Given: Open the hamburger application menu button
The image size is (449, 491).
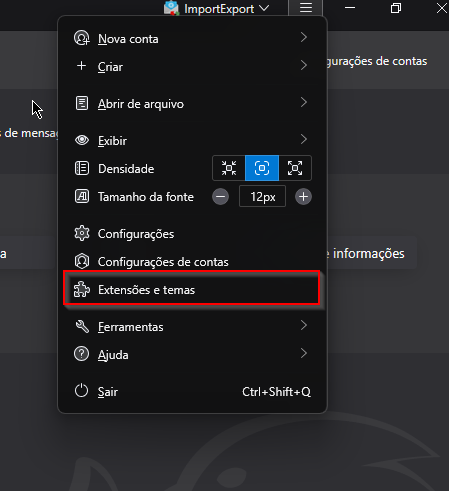Looking at the screenshot, I should click(x=305, y=8).
